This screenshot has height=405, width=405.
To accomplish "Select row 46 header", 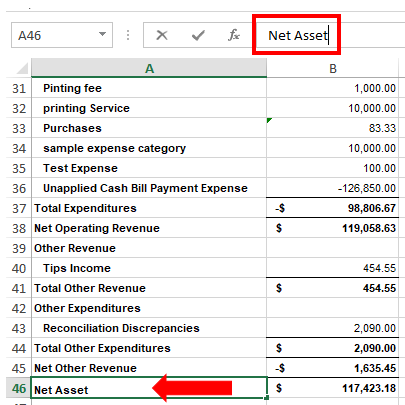I will (x=19, y=388).
